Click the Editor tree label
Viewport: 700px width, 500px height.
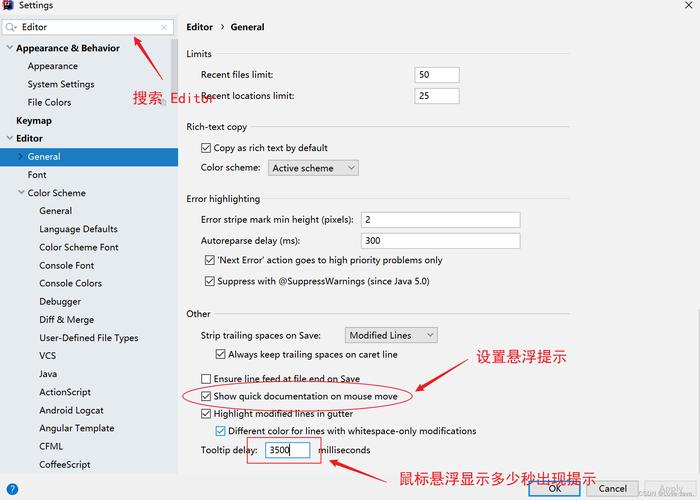tap(29, 138)
